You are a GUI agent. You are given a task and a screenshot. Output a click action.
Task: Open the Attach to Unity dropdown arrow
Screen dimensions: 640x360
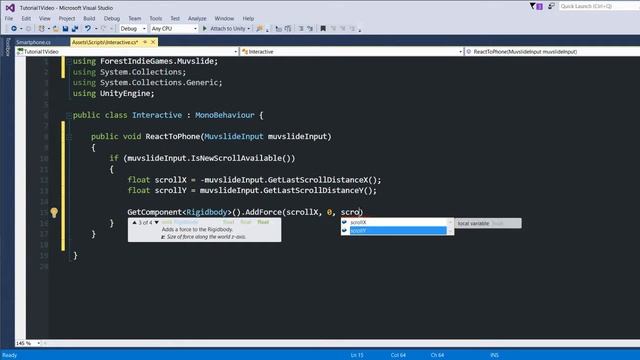[x=249, y=29]
